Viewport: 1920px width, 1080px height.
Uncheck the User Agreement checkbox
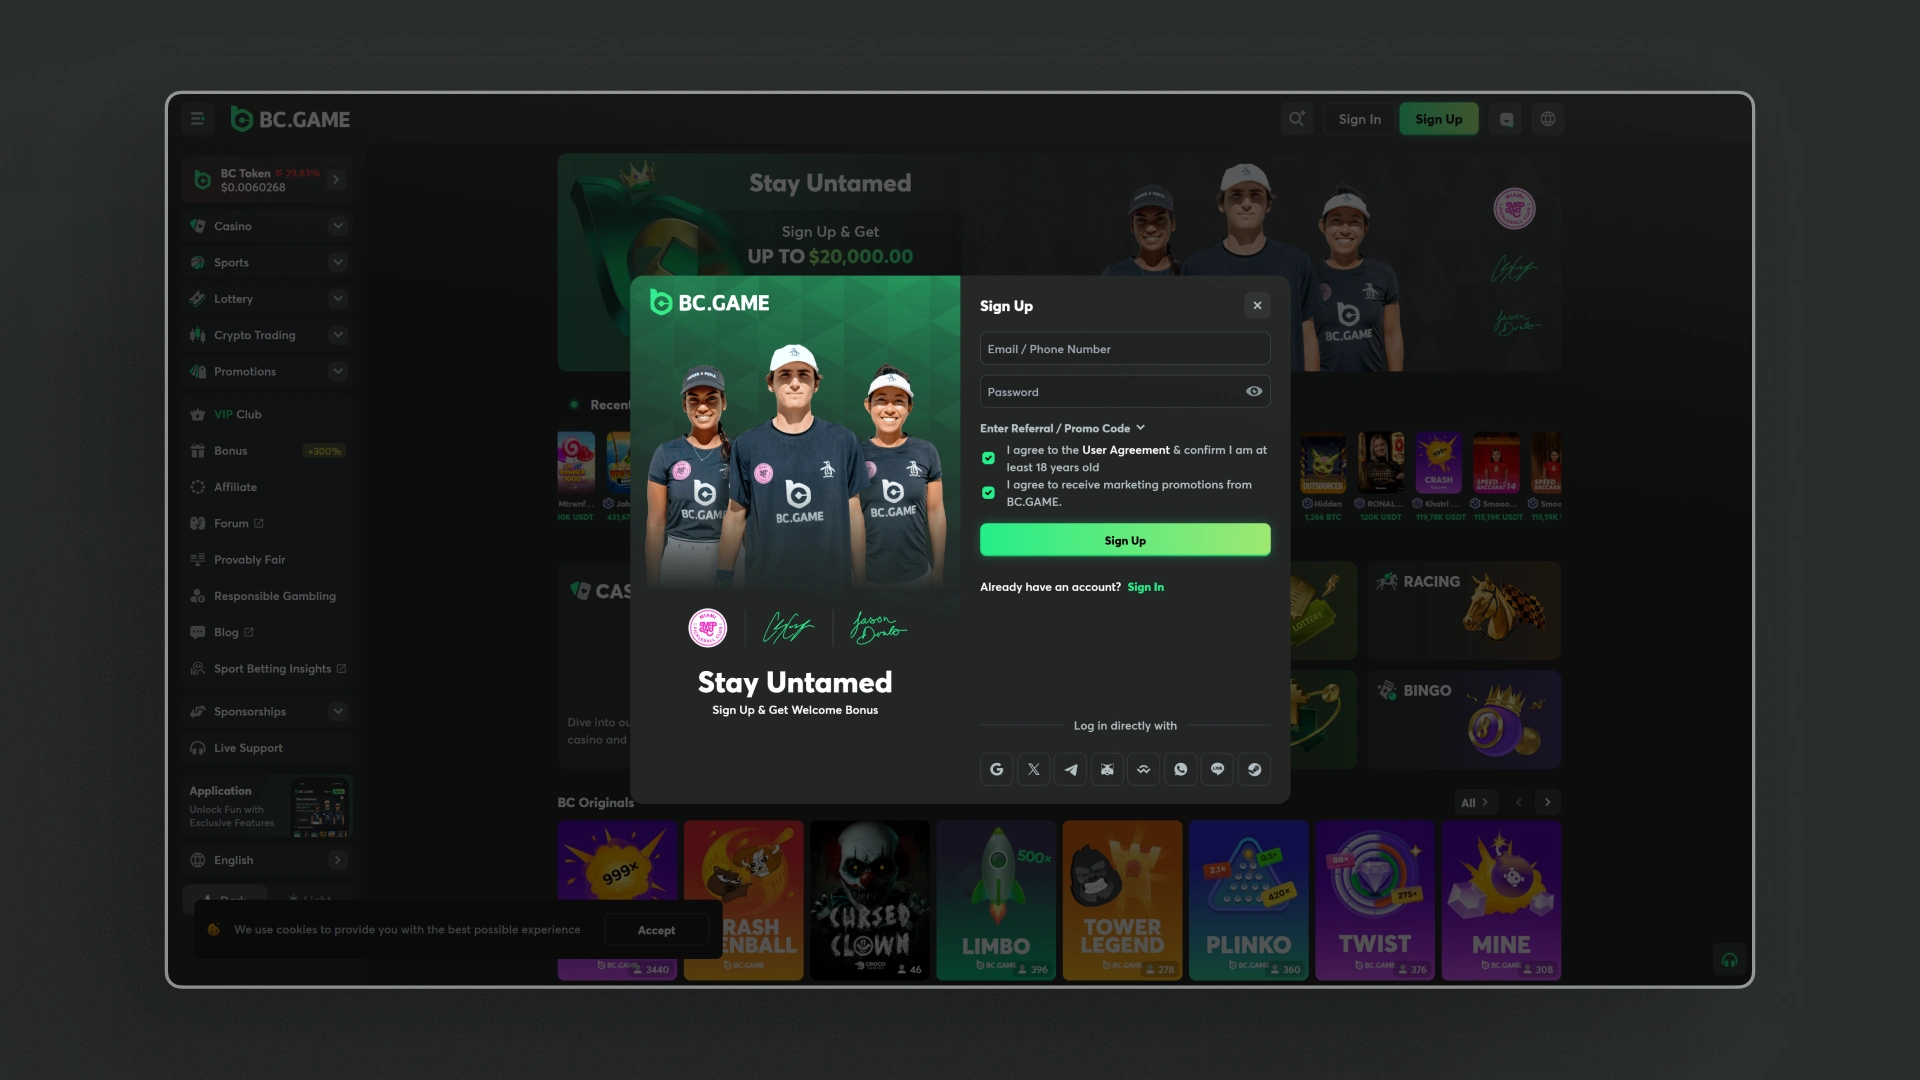coord(988,458)
